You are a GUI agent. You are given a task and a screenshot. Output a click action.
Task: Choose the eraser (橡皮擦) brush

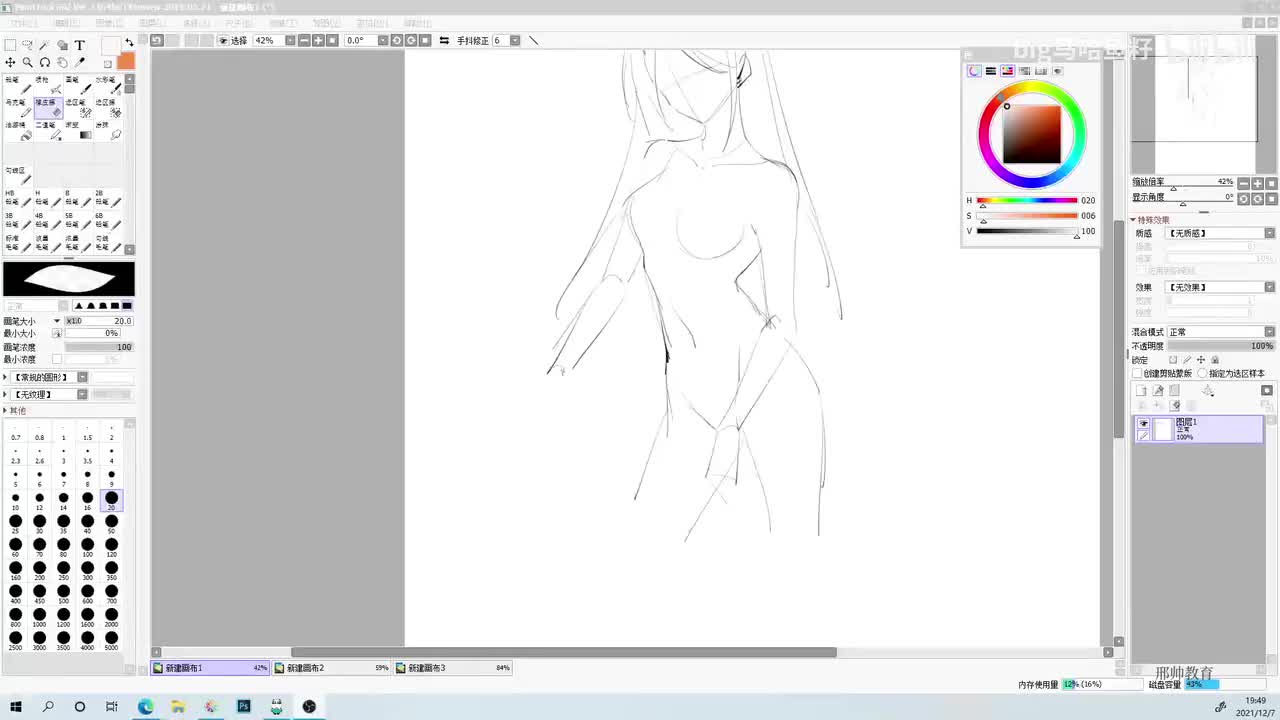[48, 109]
